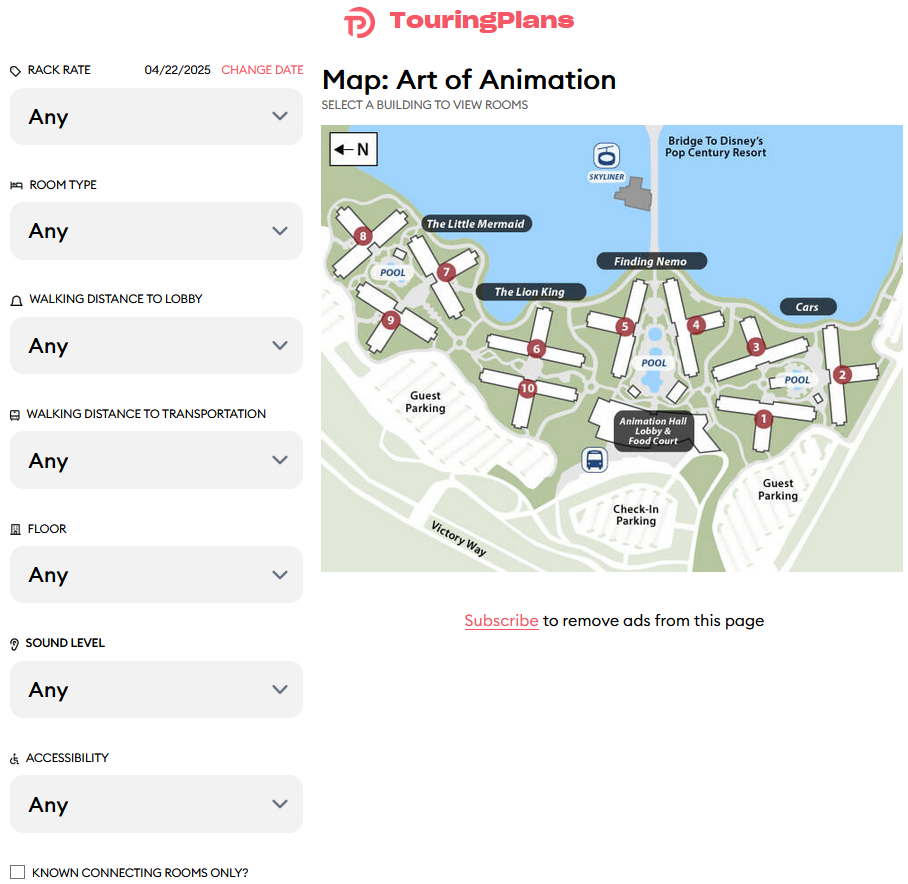Click the Victory Way road label
This screenshot has width=908, height=884.
459,538
